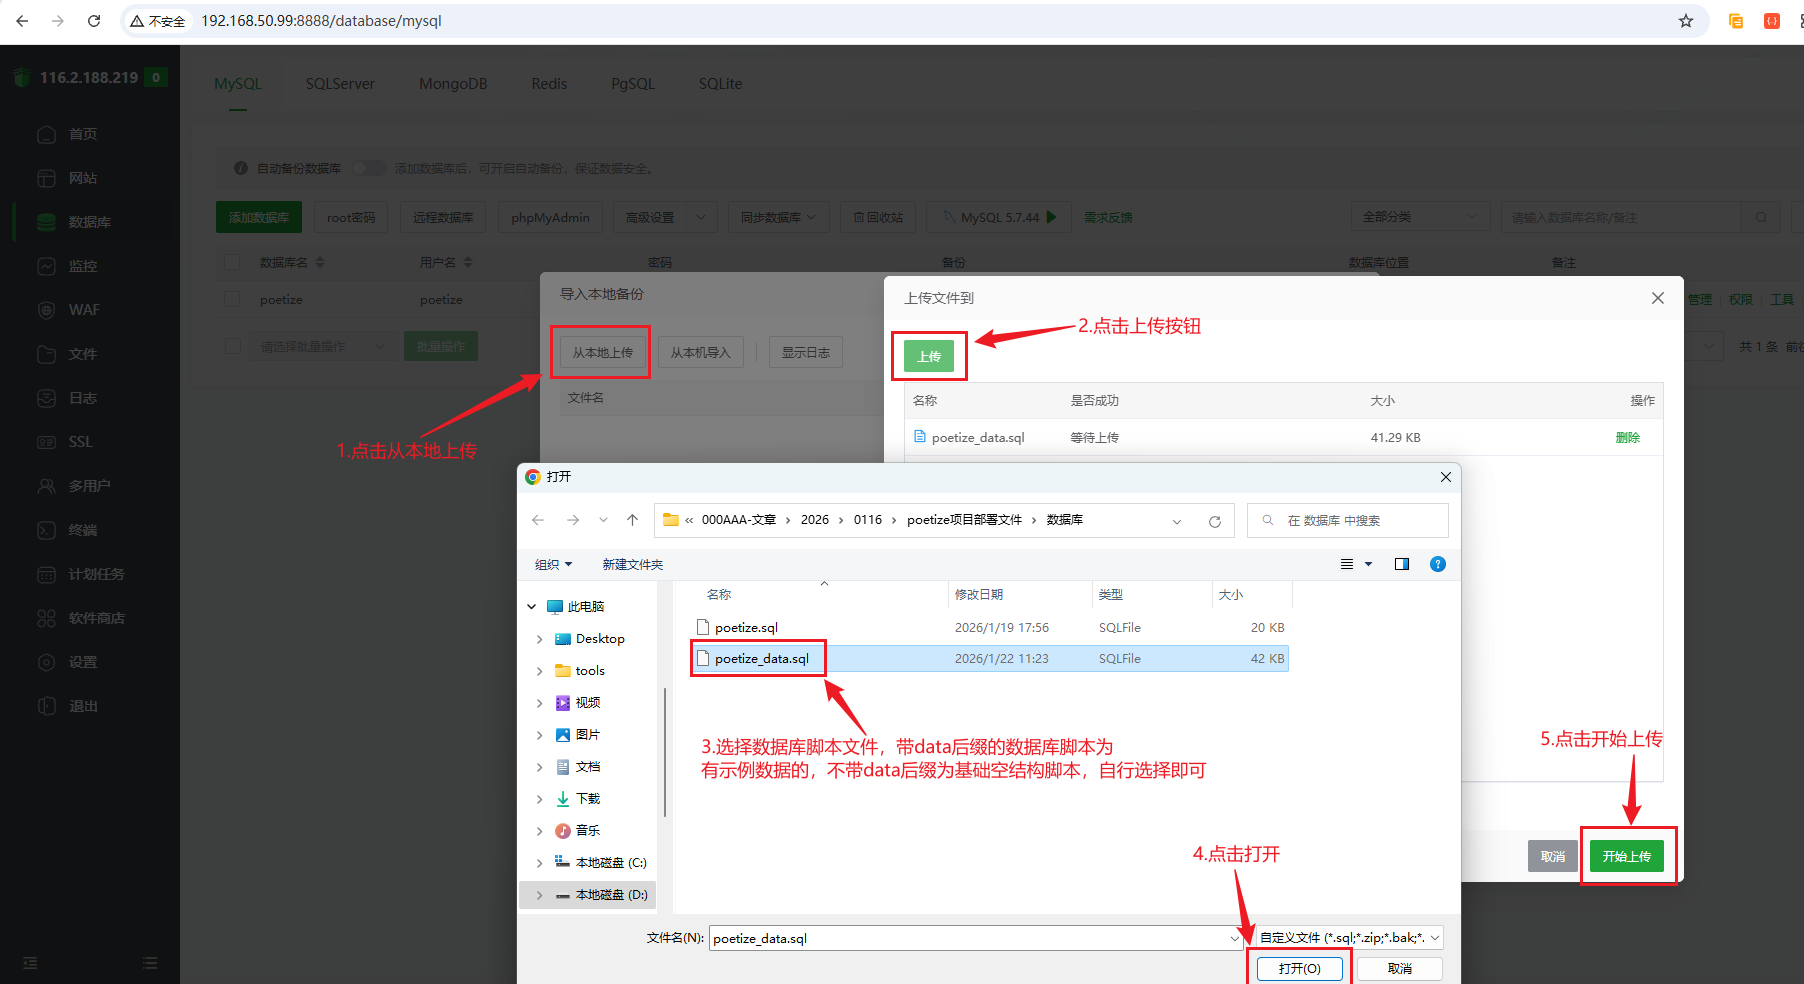Screen dimensions: 1804x984
Task: Expand the Desktop tree node
Action: pyautogui.click(x=540, y=639)
